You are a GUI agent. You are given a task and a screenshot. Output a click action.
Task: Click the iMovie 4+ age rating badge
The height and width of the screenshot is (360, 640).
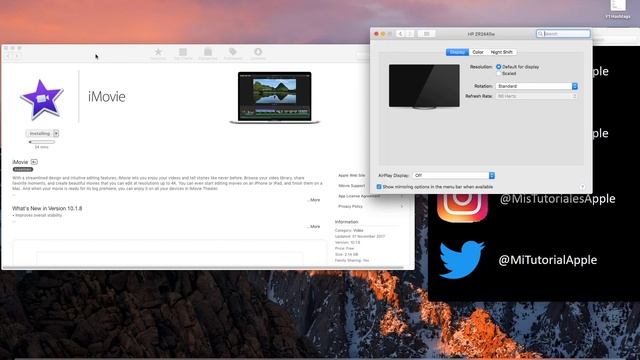click(x=34, y=162)
